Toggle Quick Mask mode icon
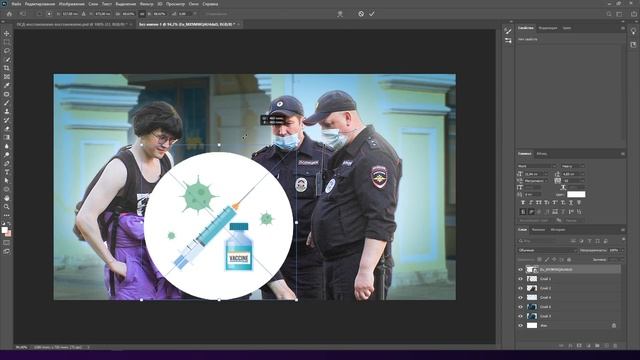The width and height of the screenshot is (640, 360). click(7, 242)
